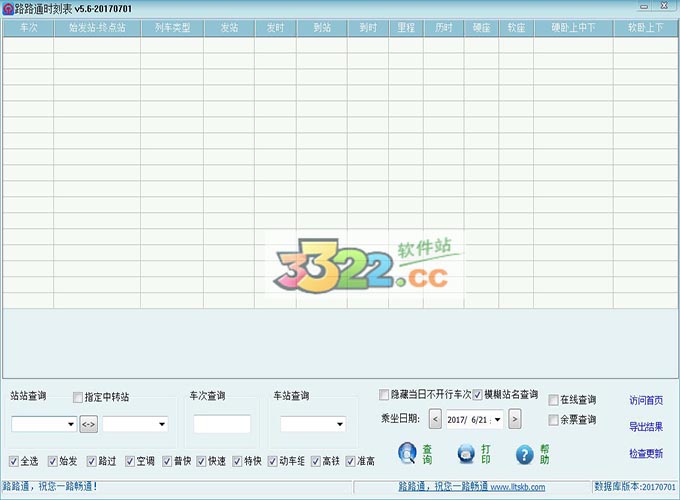Image resolution: width=680 pixels, height=500 pixels.
Task: Click 到时 column header
Action: [368, 28]
